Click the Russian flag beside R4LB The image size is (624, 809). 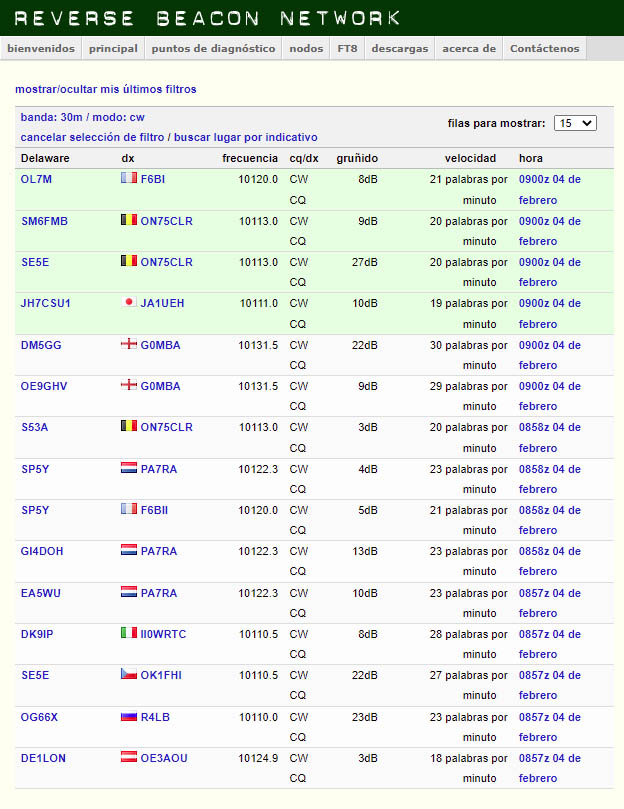point(128,717)
